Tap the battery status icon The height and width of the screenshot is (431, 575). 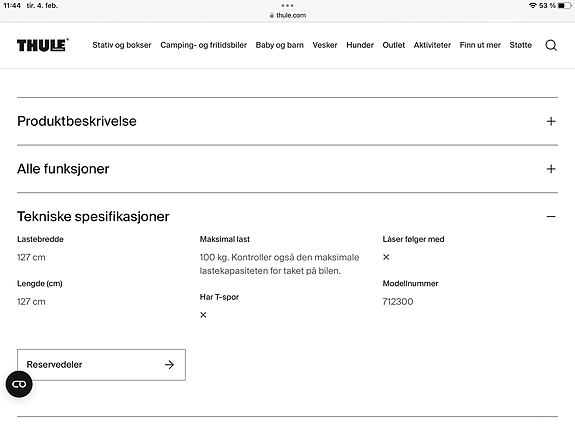tap(564, 6)
